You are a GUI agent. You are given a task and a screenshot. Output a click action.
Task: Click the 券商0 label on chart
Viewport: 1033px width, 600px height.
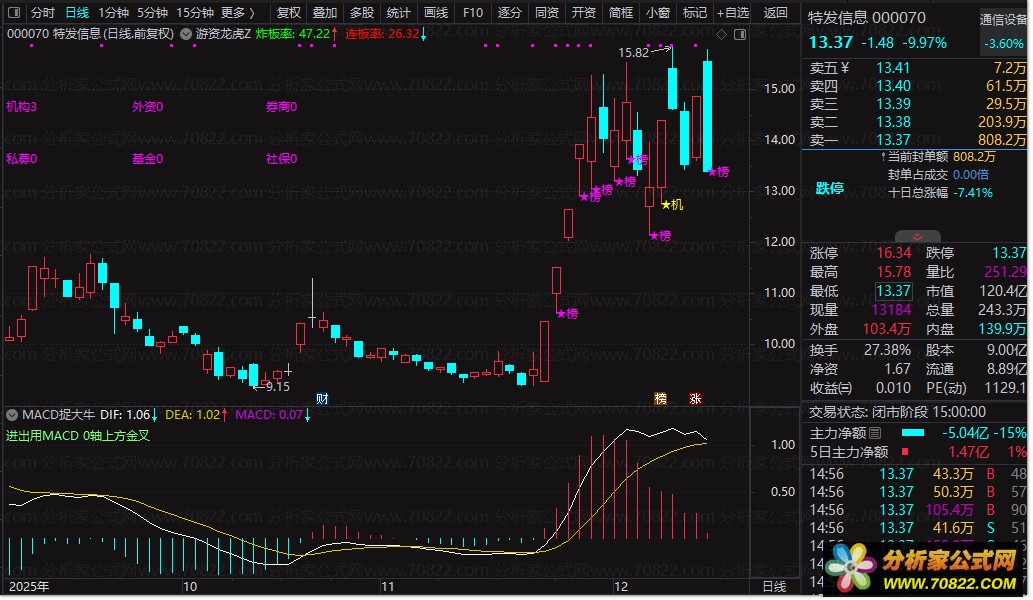(281, 107)
